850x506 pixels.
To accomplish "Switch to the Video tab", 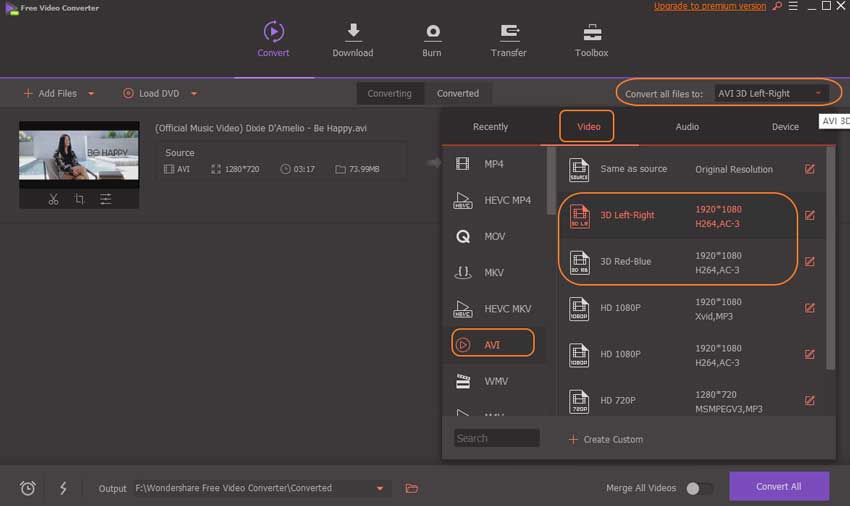I will point(588,126).
